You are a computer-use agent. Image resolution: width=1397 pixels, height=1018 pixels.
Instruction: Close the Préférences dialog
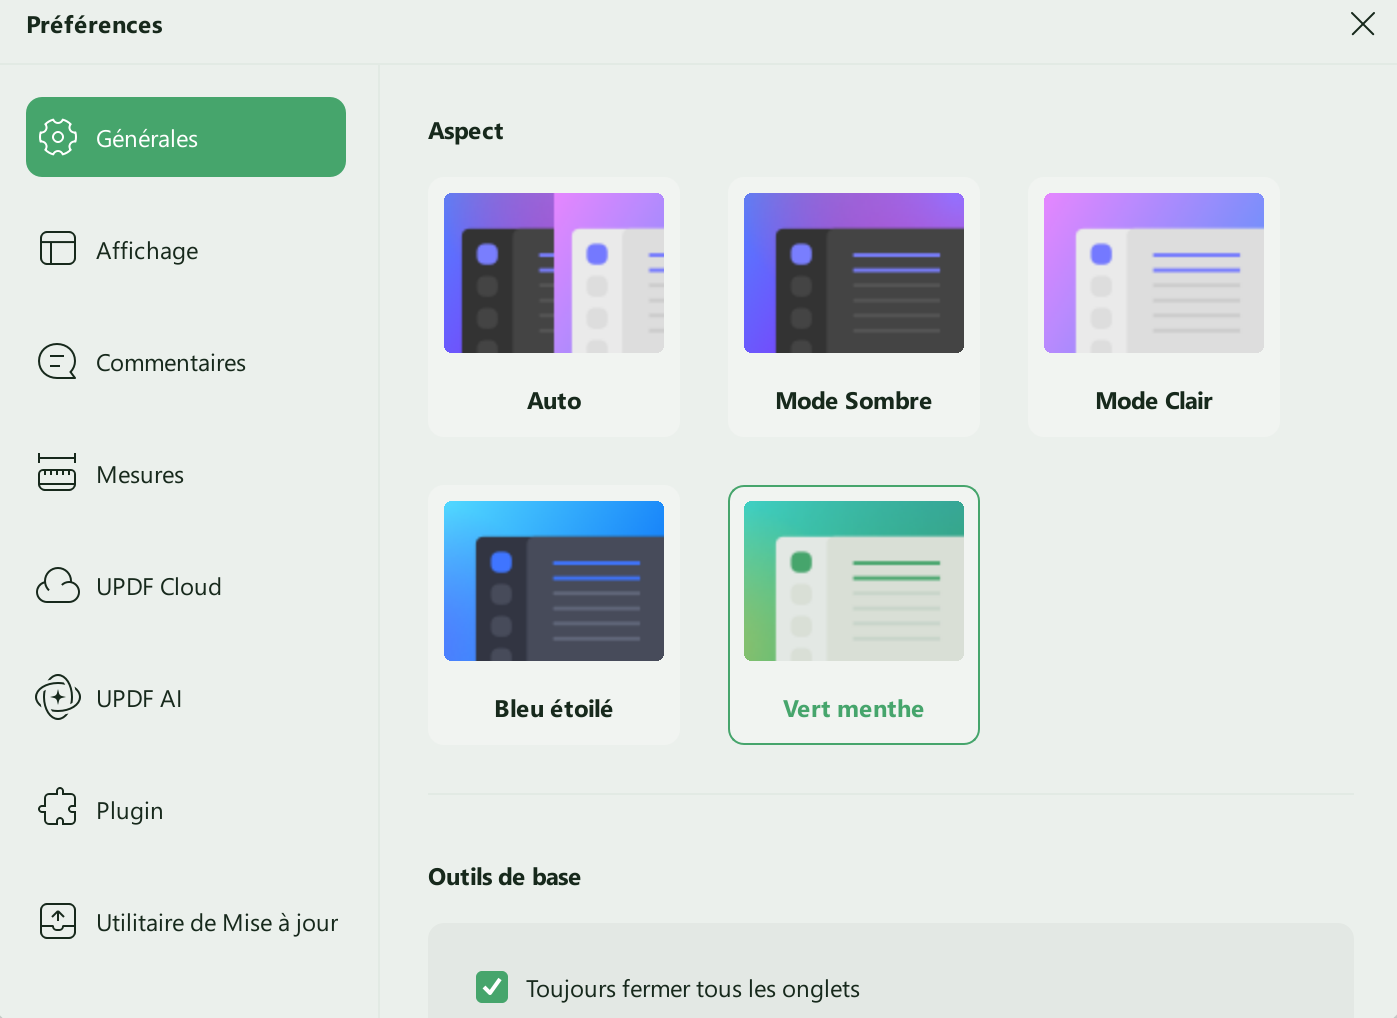[1362, 24]
